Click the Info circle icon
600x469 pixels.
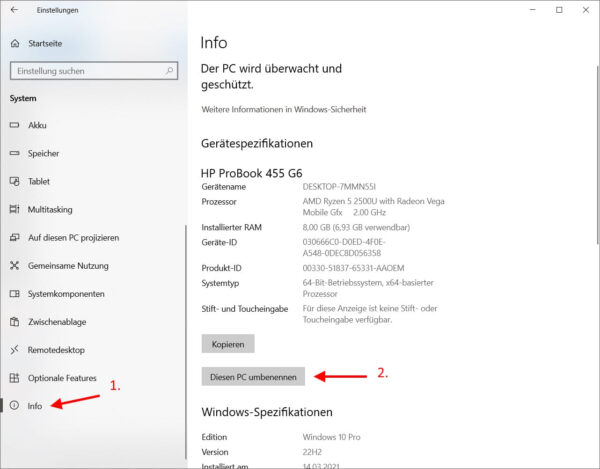[14, 405]
